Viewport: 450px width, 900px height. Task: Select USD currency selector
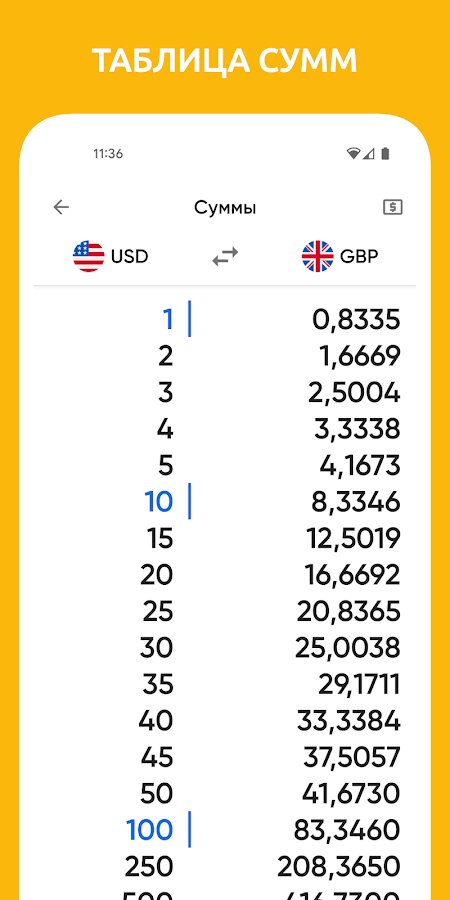(x=110, y=256)
